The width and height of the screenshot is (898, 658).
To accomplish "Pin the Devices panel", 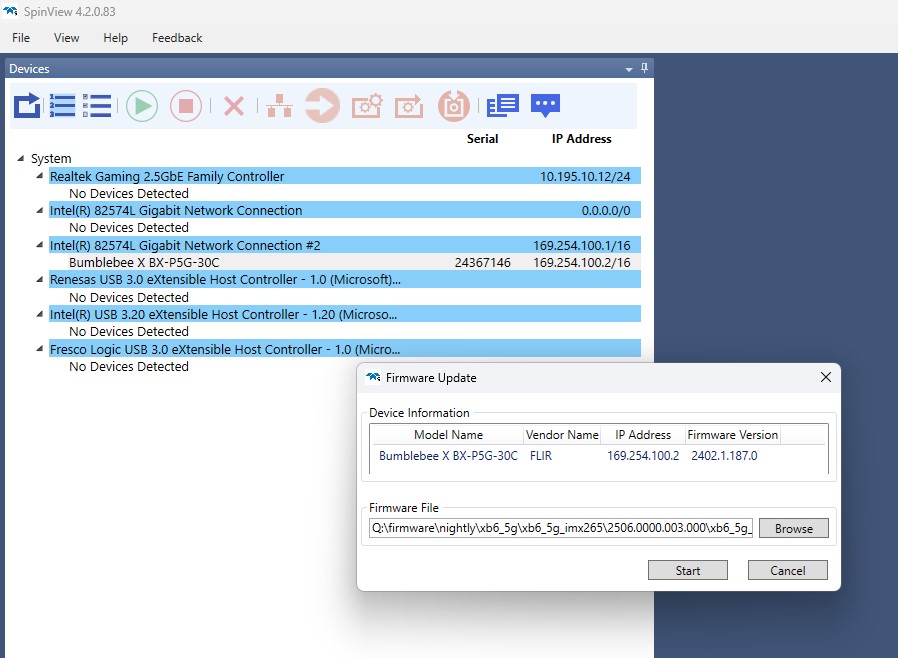I will (644, 68).
